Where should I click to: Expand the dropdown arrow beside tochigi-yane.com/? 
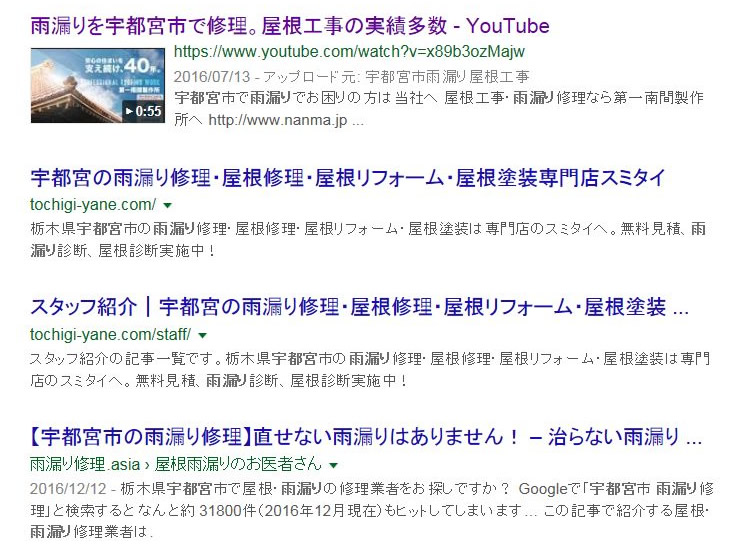(167, 204)
